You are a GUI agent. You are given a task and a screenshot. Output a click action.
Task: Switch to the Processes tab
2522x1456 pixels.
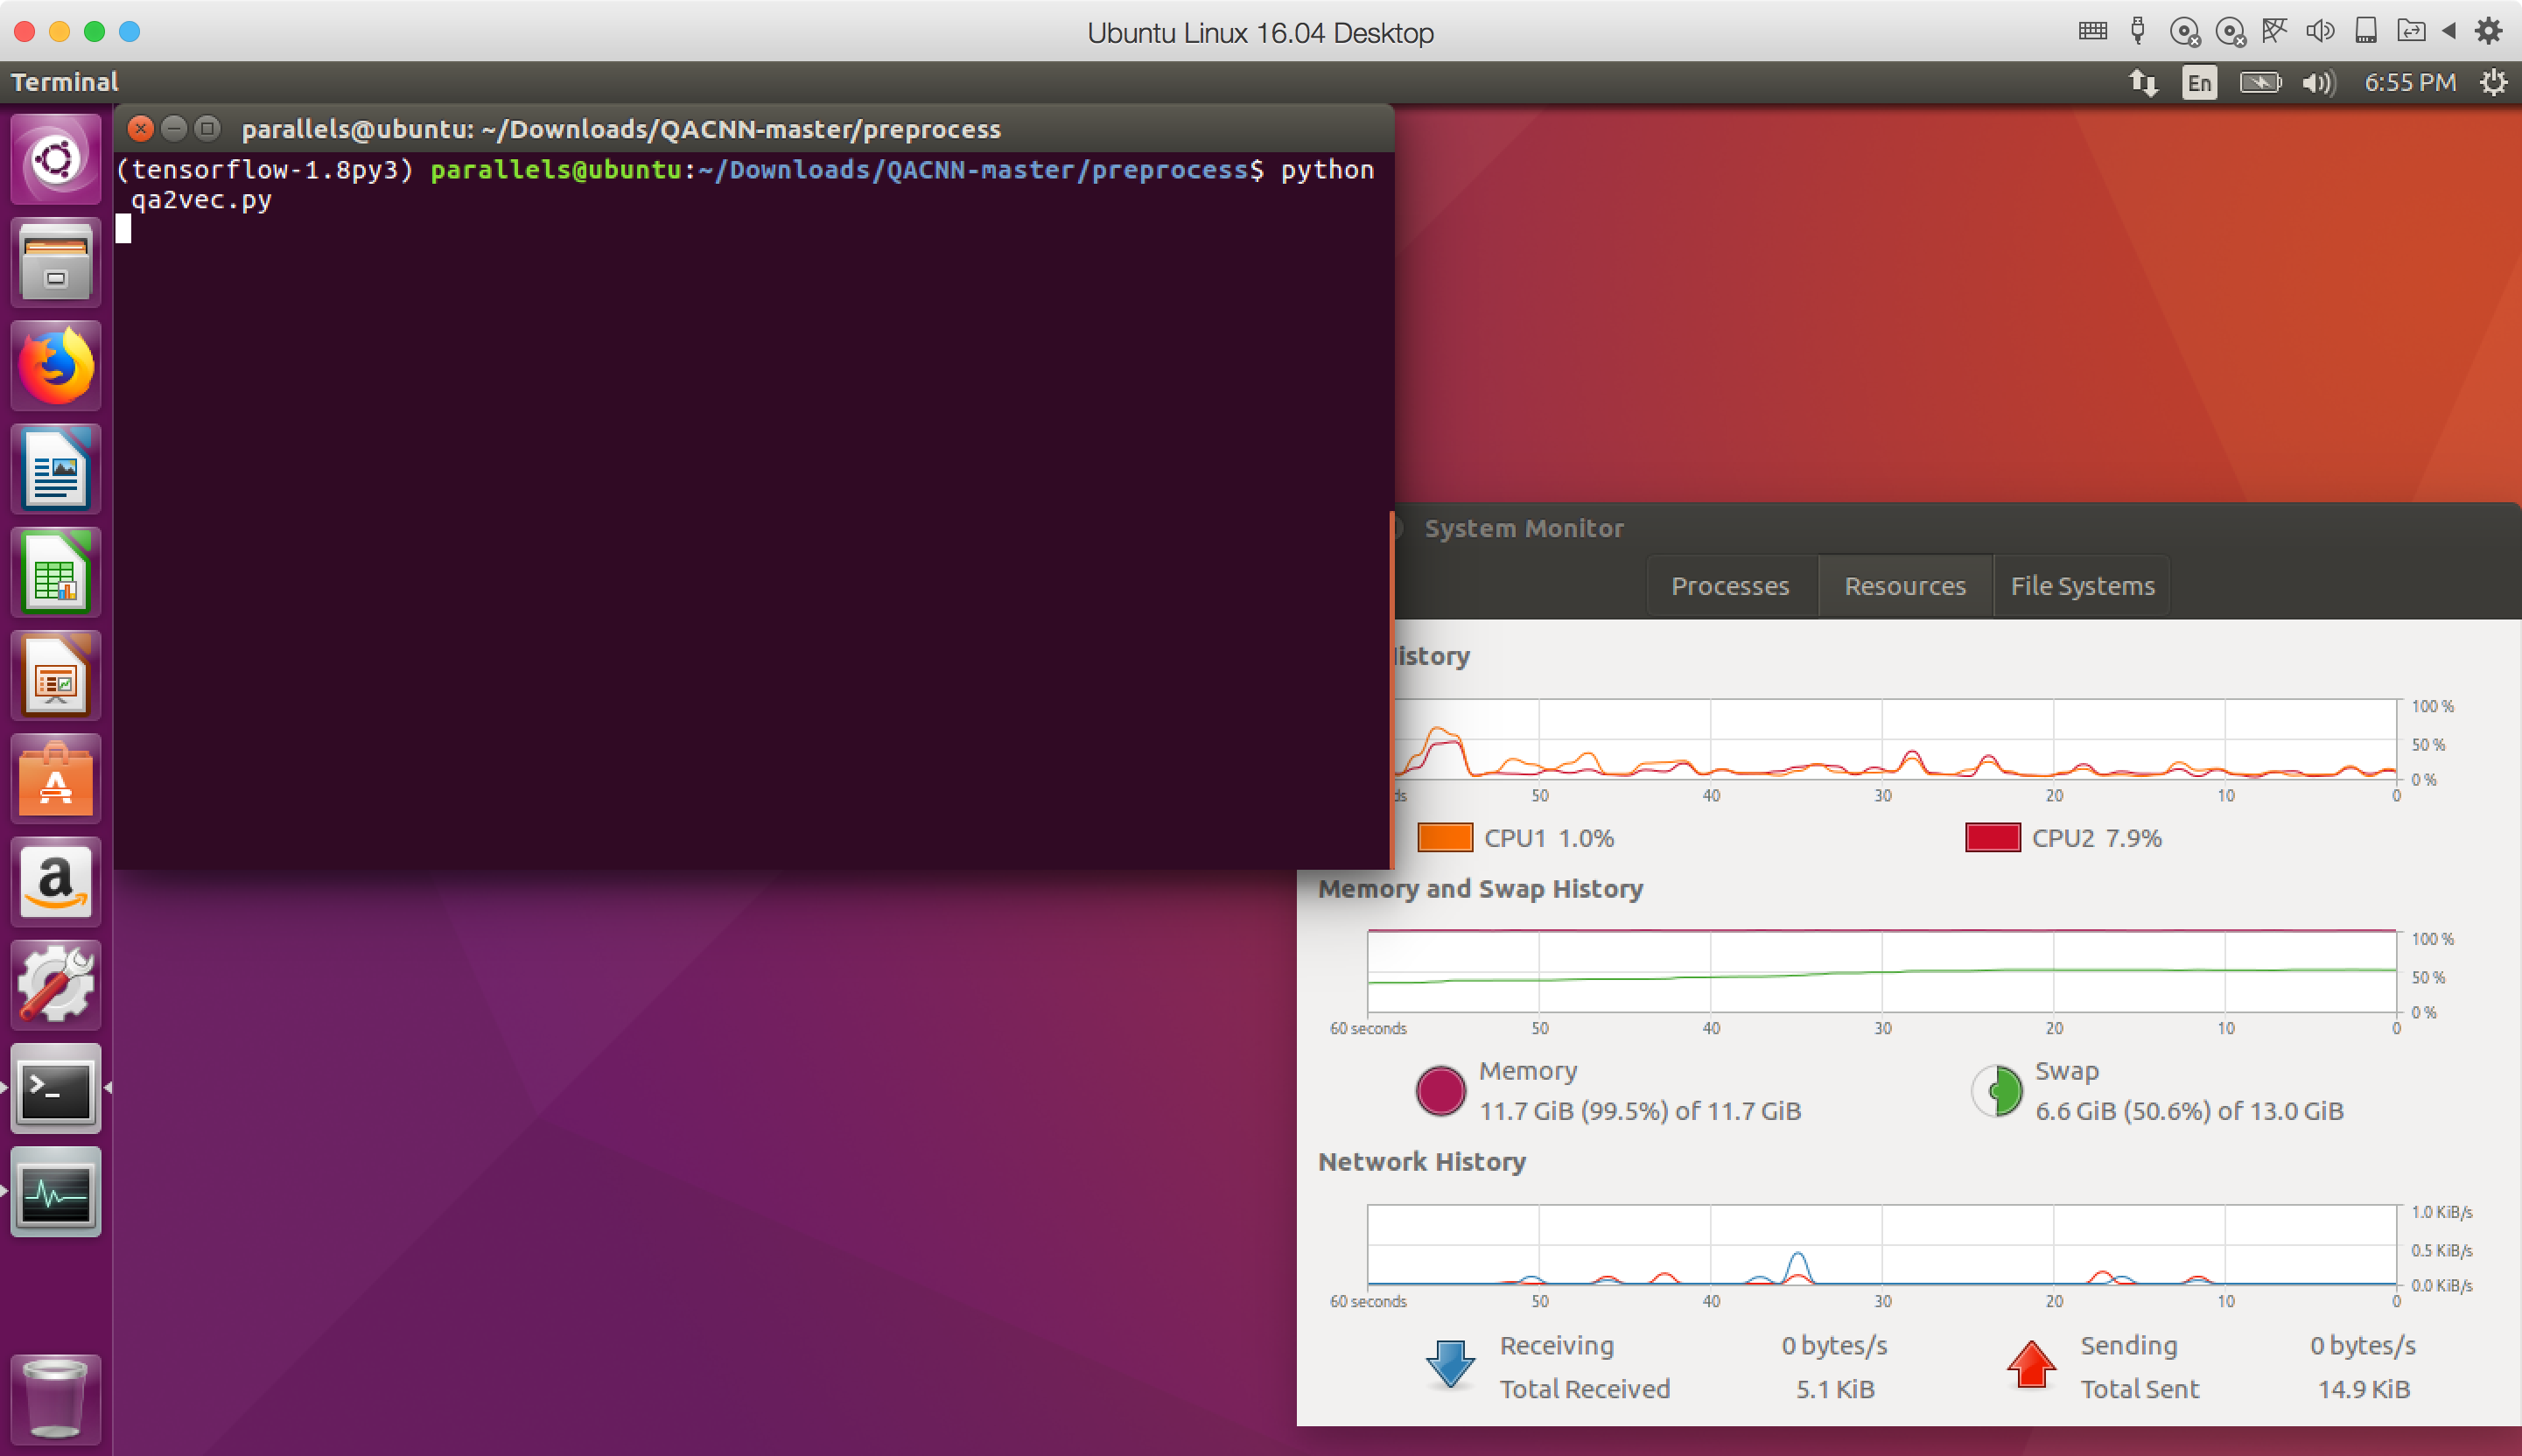click(1730, 586)
